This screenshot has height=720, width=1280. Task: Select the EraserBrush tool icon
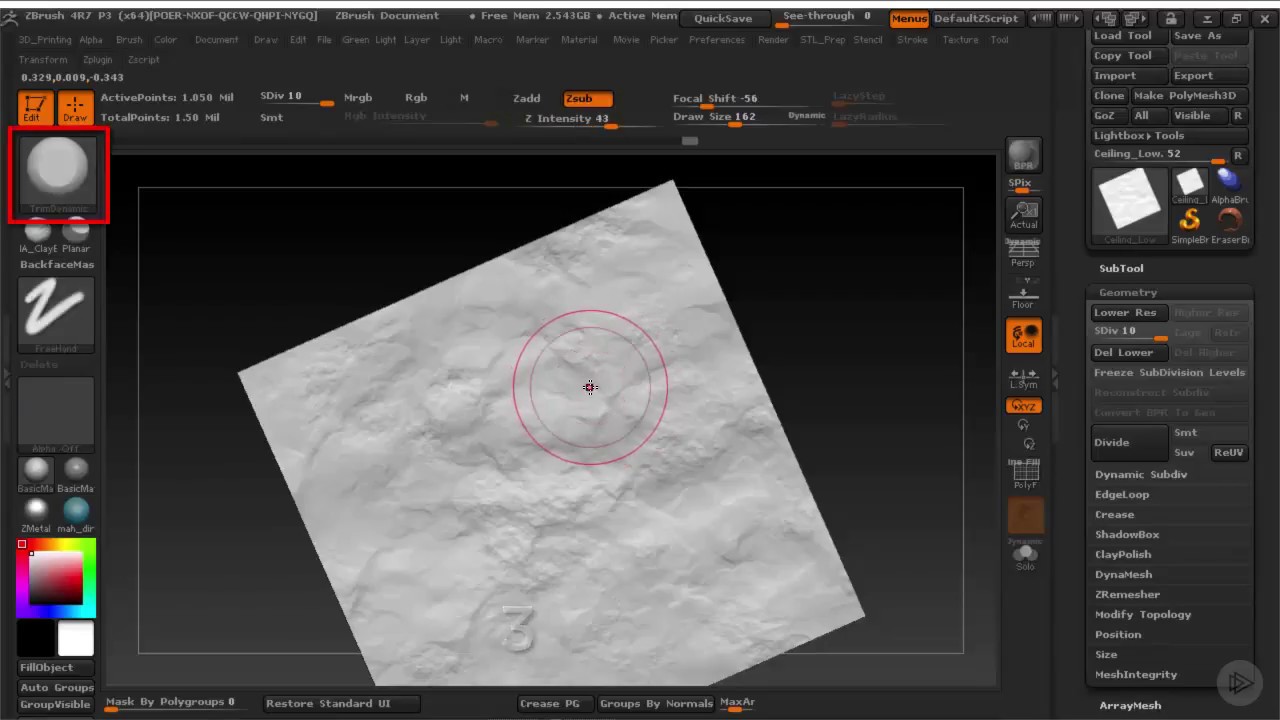point(1229,225)
